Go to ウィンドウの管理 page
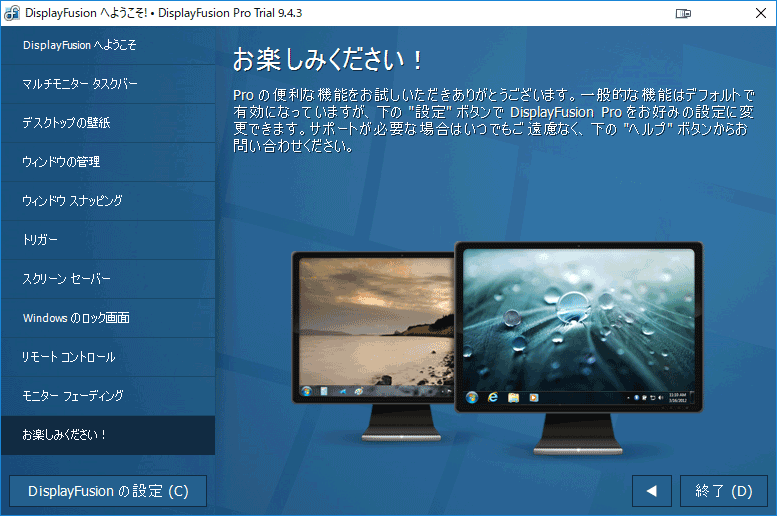 (108, 162)
